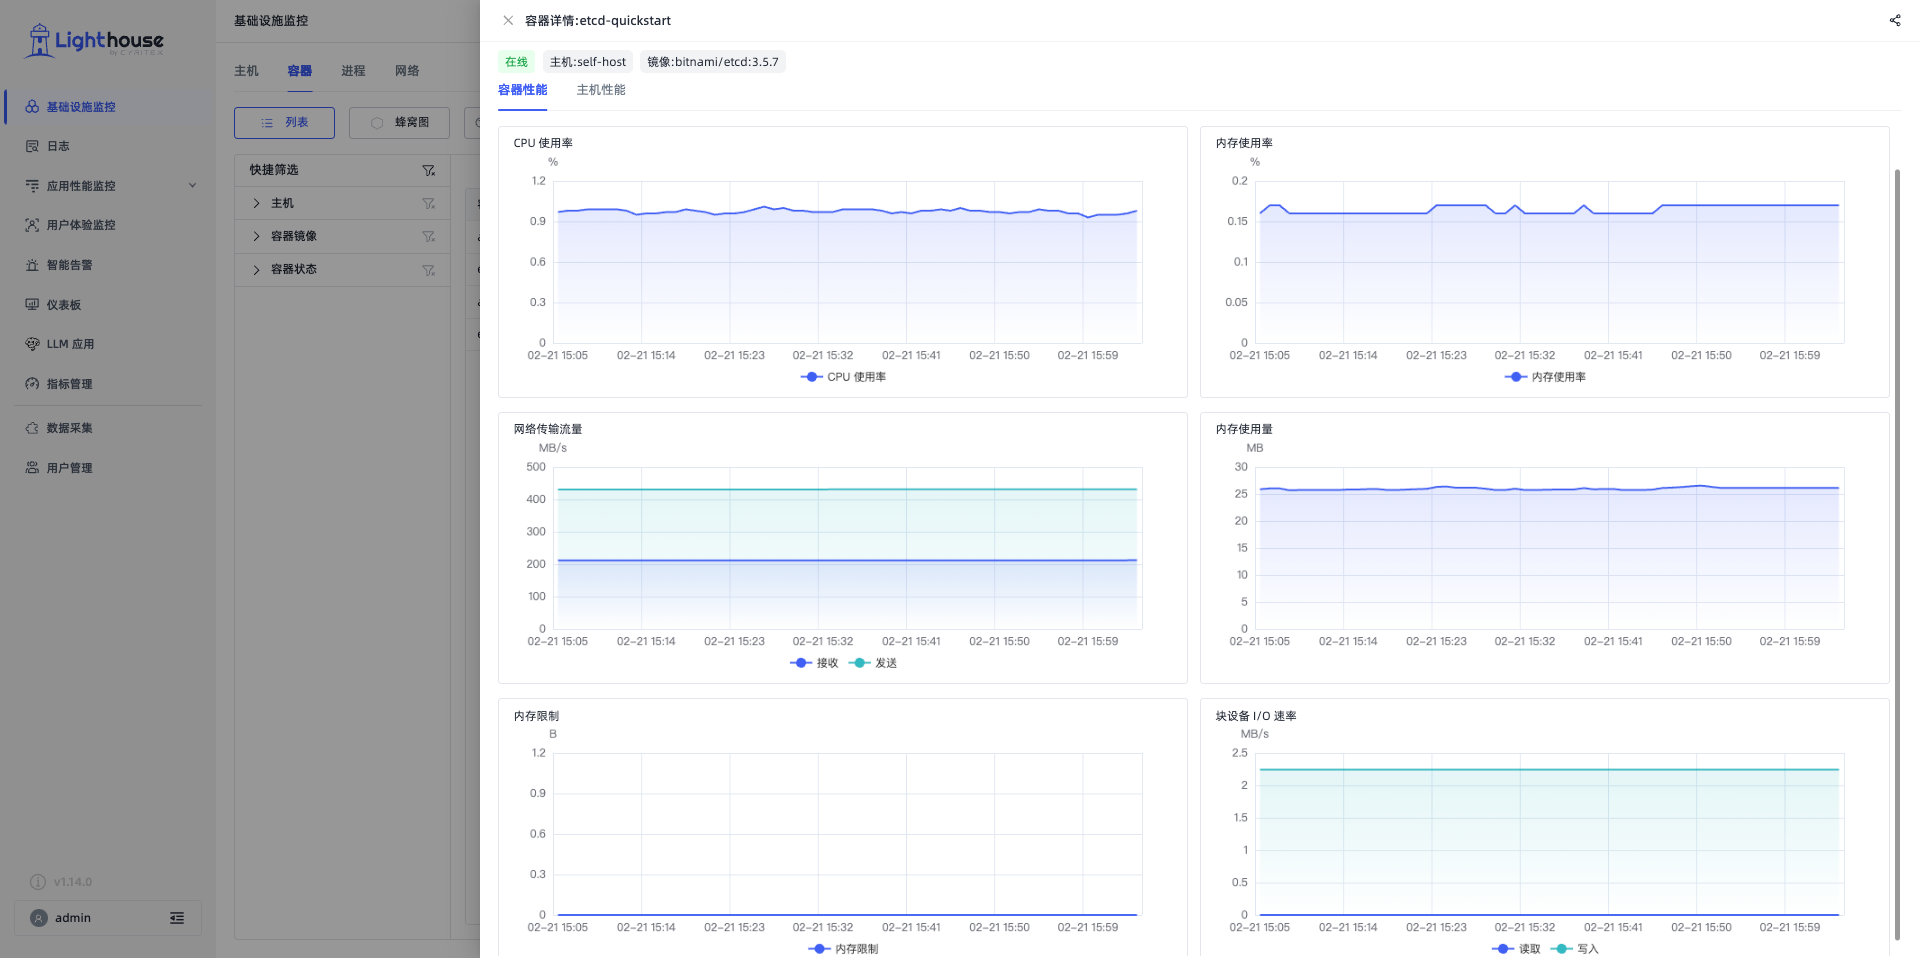This screenshot has width=1920, height=958.
Task: Toggle the 发送 series in network chart legend
Action: point(873,663)
